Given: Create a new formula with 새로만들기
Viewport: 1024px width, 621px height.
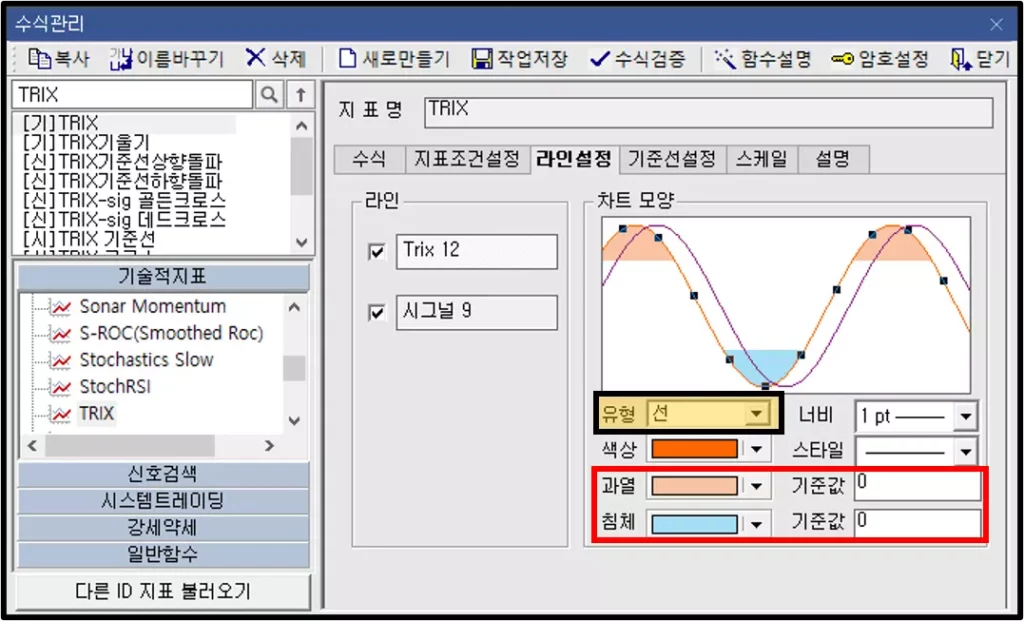Looking at the screenshot, I should [x=394, y=59].
